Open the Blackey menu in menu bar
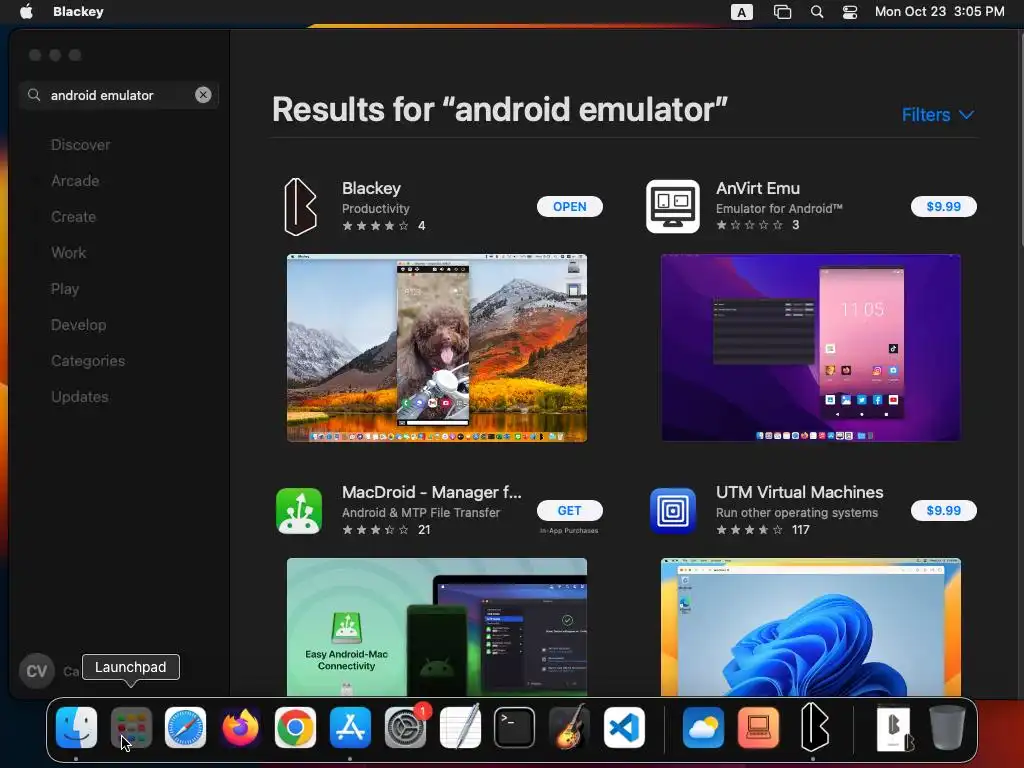 (78, 11)
